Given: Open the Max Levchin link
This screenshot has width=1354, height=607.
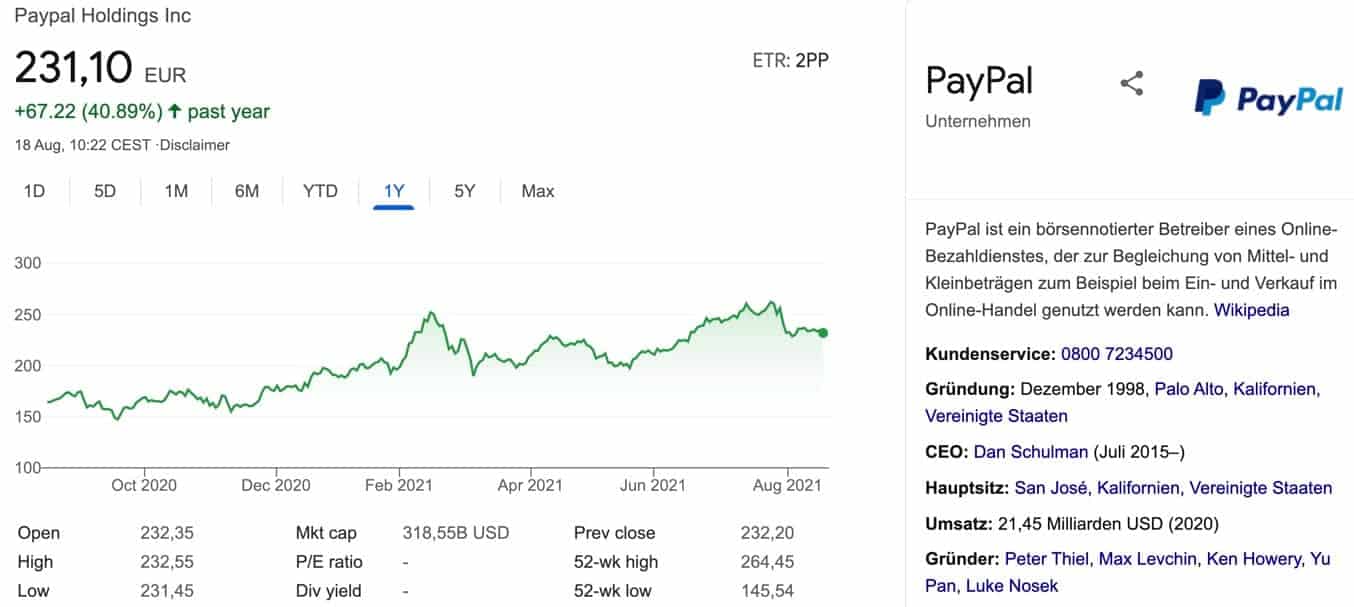Looking at the screenshot, I should coord(1147,559).
